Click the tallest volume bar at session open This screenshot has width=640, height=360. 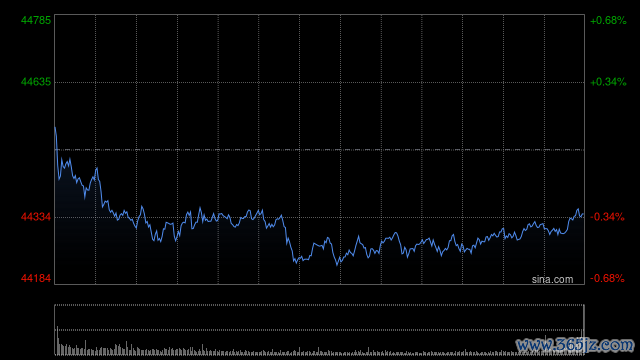coord(58,340)
